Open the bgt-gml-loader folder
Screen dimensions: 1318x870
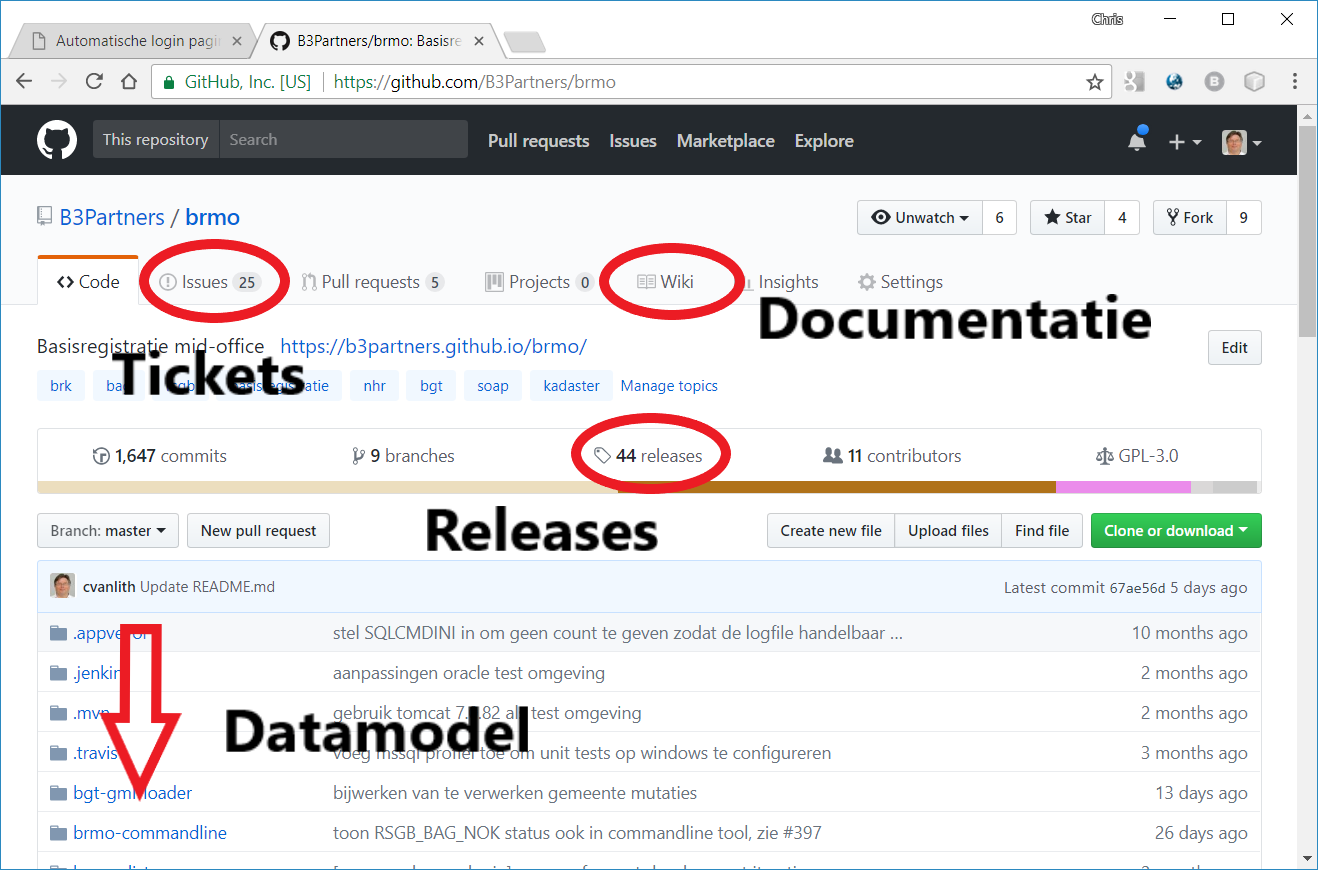pos(132,793)
